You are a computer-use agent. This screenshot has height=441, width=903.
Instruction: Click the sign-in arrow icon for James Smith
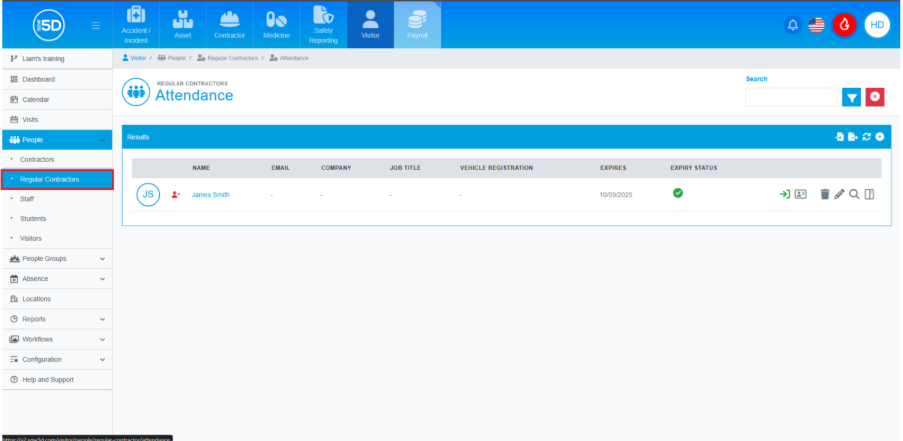pos(785,194)
